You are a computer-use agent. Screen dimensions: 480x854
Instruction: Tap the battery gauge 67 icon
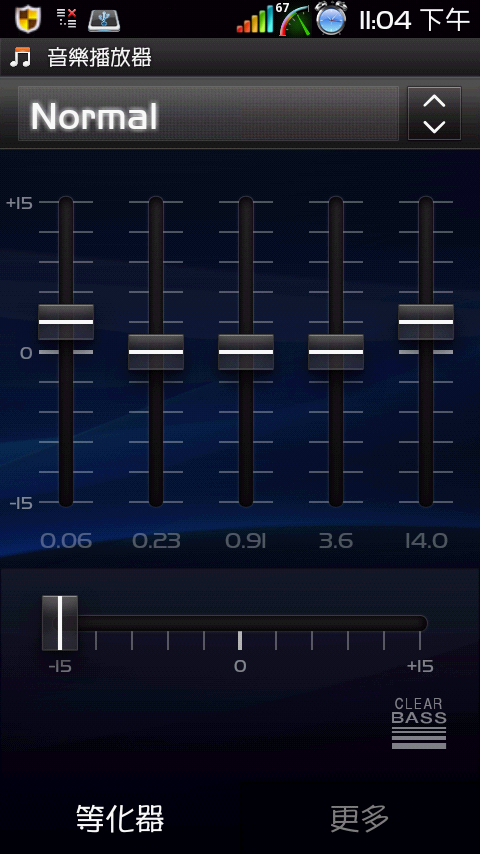[294, 19]
